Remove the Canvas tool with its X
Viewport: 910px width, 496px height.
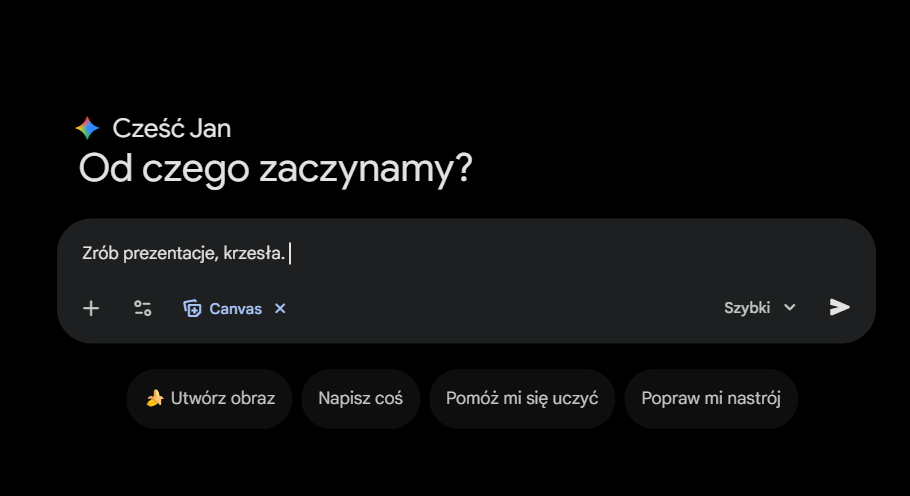pyautogui.click(x=280, y=308)
